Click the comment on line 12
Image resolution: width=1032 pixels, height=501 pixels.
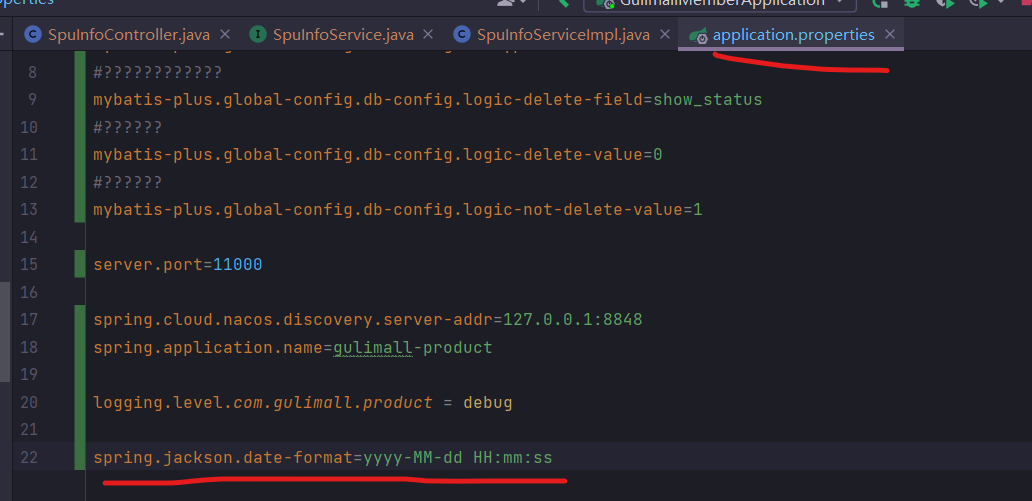(128, 182)
